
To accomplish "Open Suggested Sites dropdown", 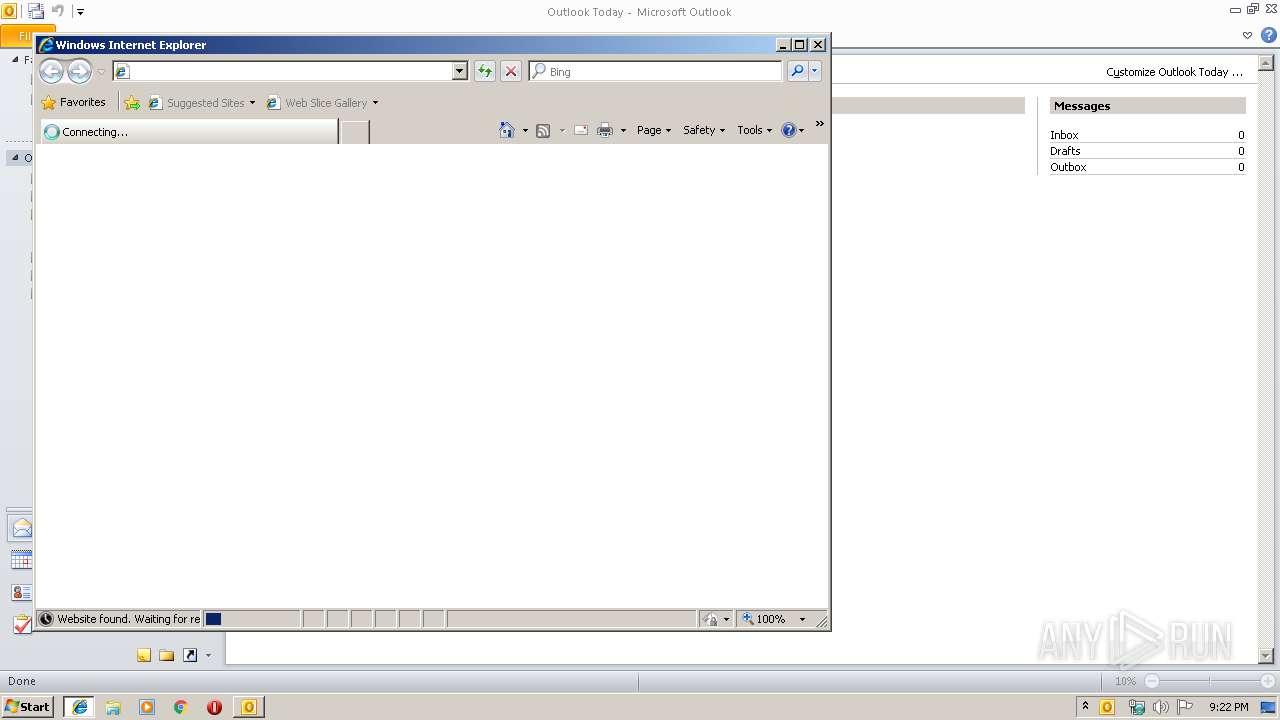I will point(202,102).
